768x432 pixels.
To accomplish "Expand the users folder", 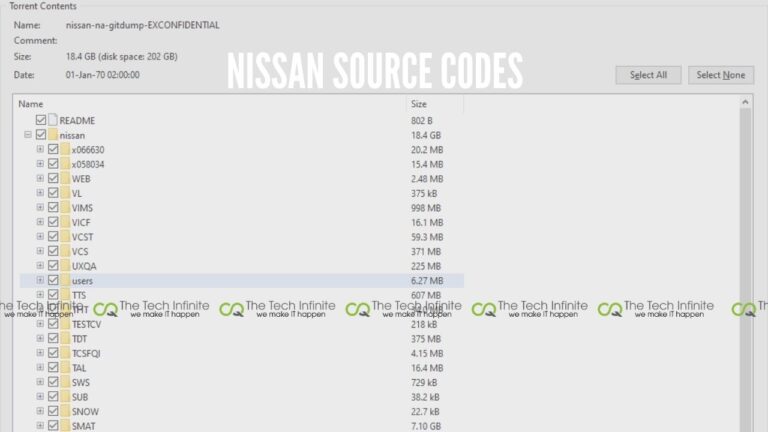I will tap(40, 280).
